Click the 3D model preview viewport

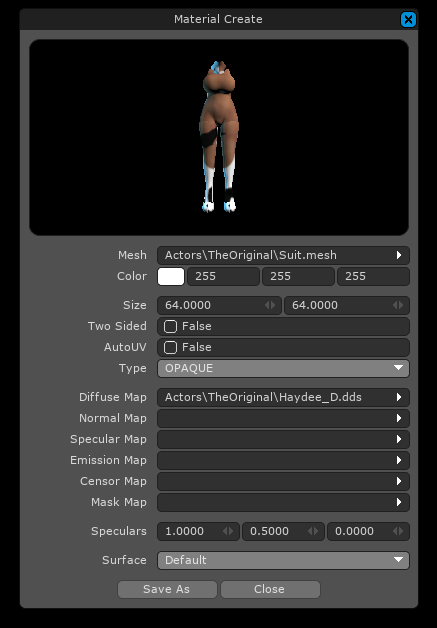219,137
